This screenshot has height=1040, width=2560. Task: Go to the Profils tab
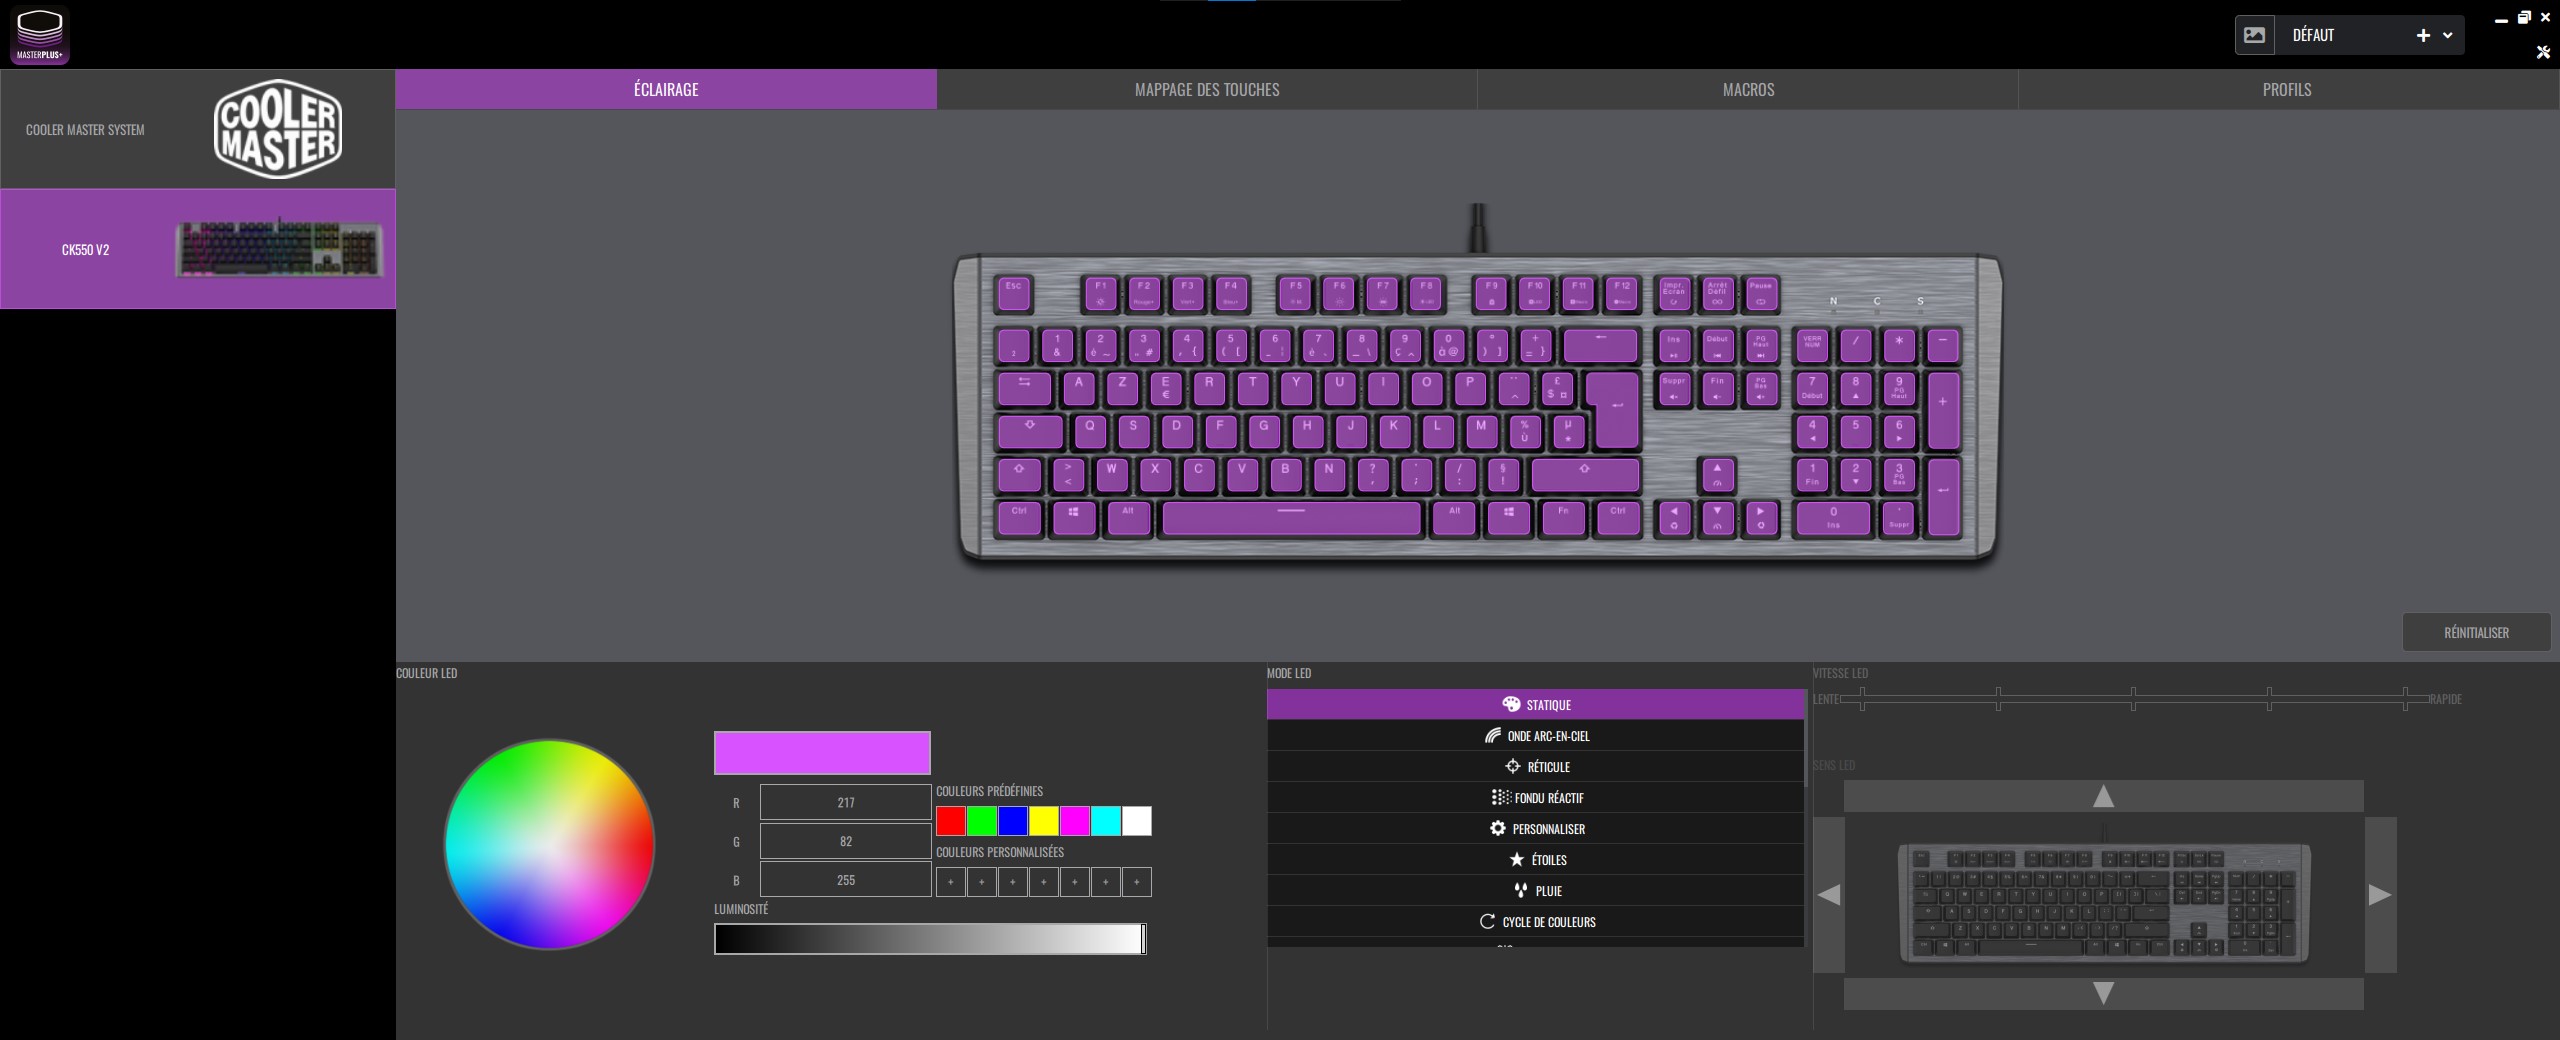(x=2287, y=90)
